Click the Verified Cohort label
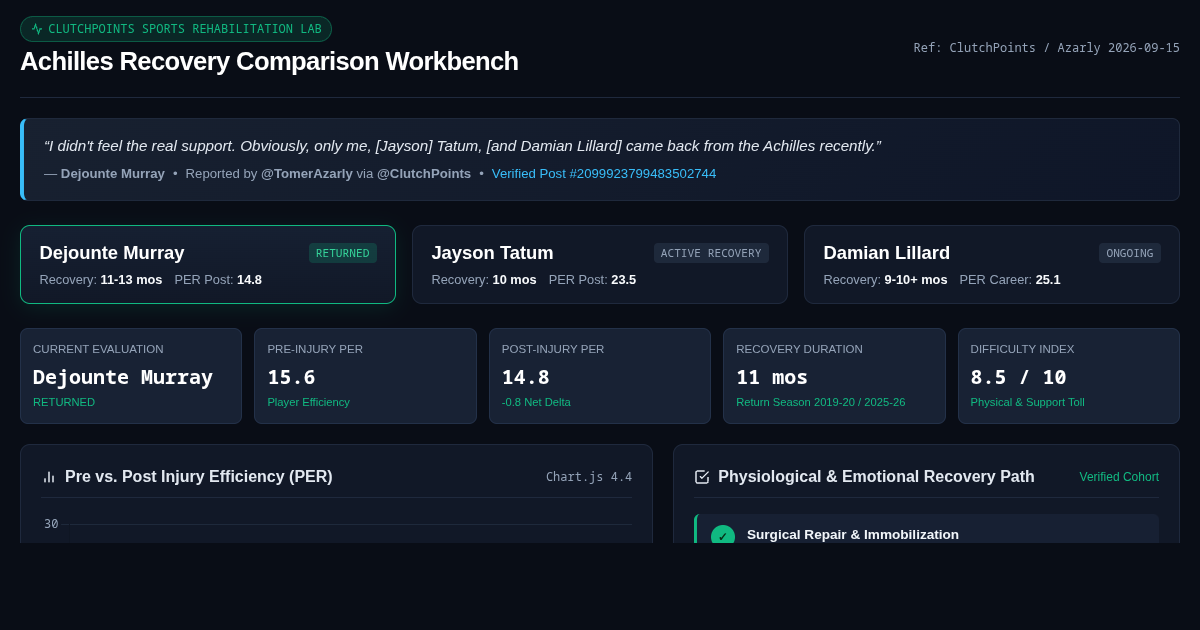The height and width of the screenshot is (630, 1200). point(1119,477)
